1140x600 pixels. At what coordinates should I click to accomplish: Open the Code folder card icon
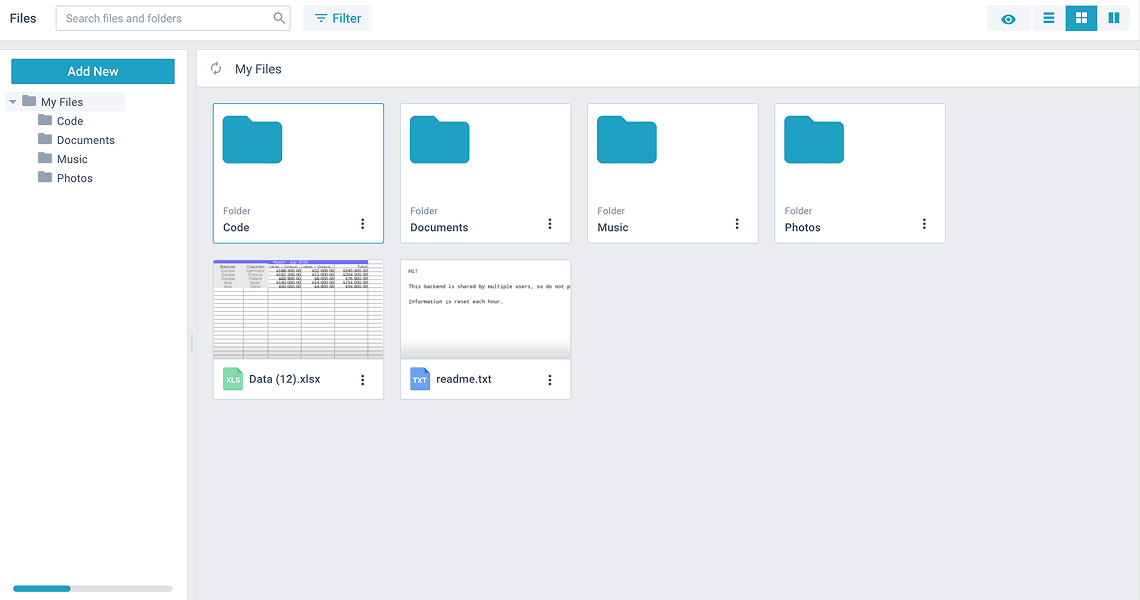tap(252, 140)
